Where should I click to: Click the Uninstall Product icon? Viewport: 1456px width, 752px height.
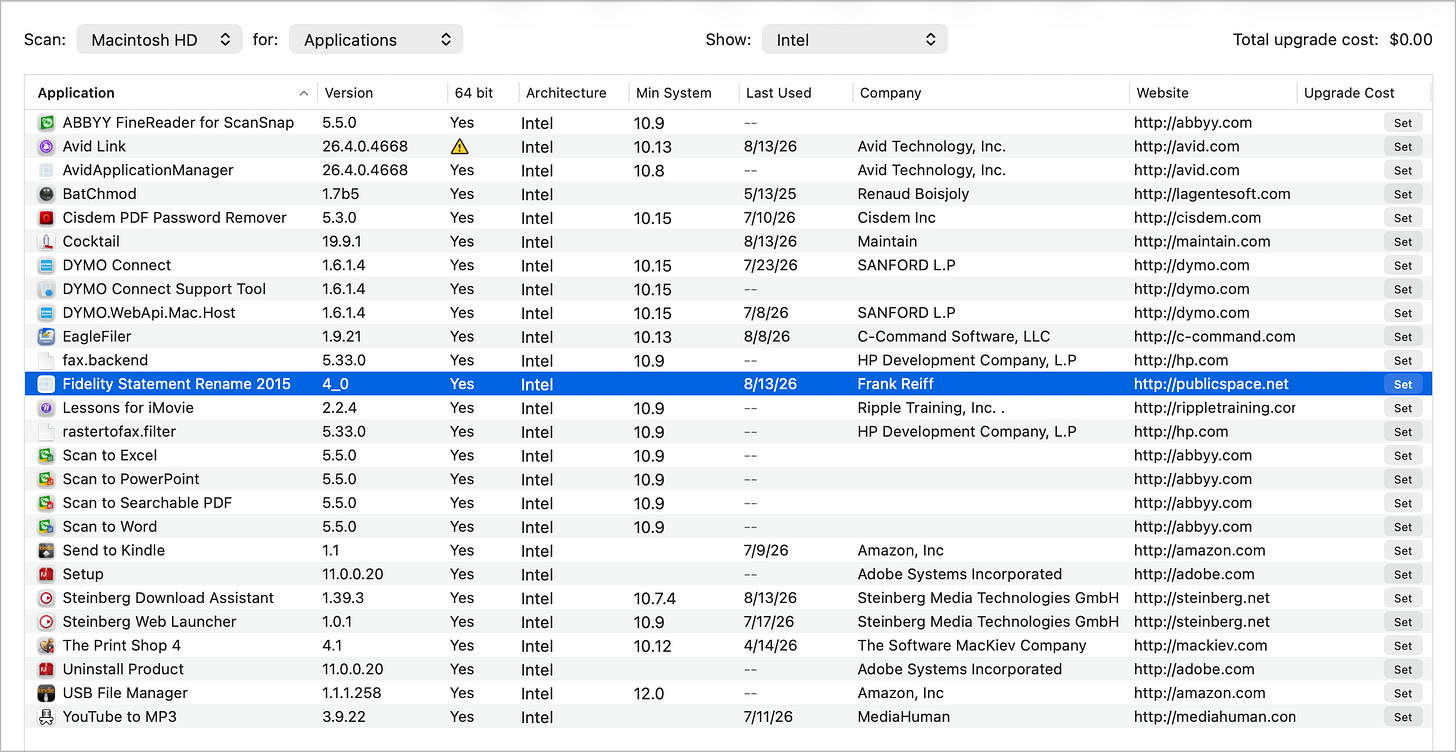[x=46, y=669]
